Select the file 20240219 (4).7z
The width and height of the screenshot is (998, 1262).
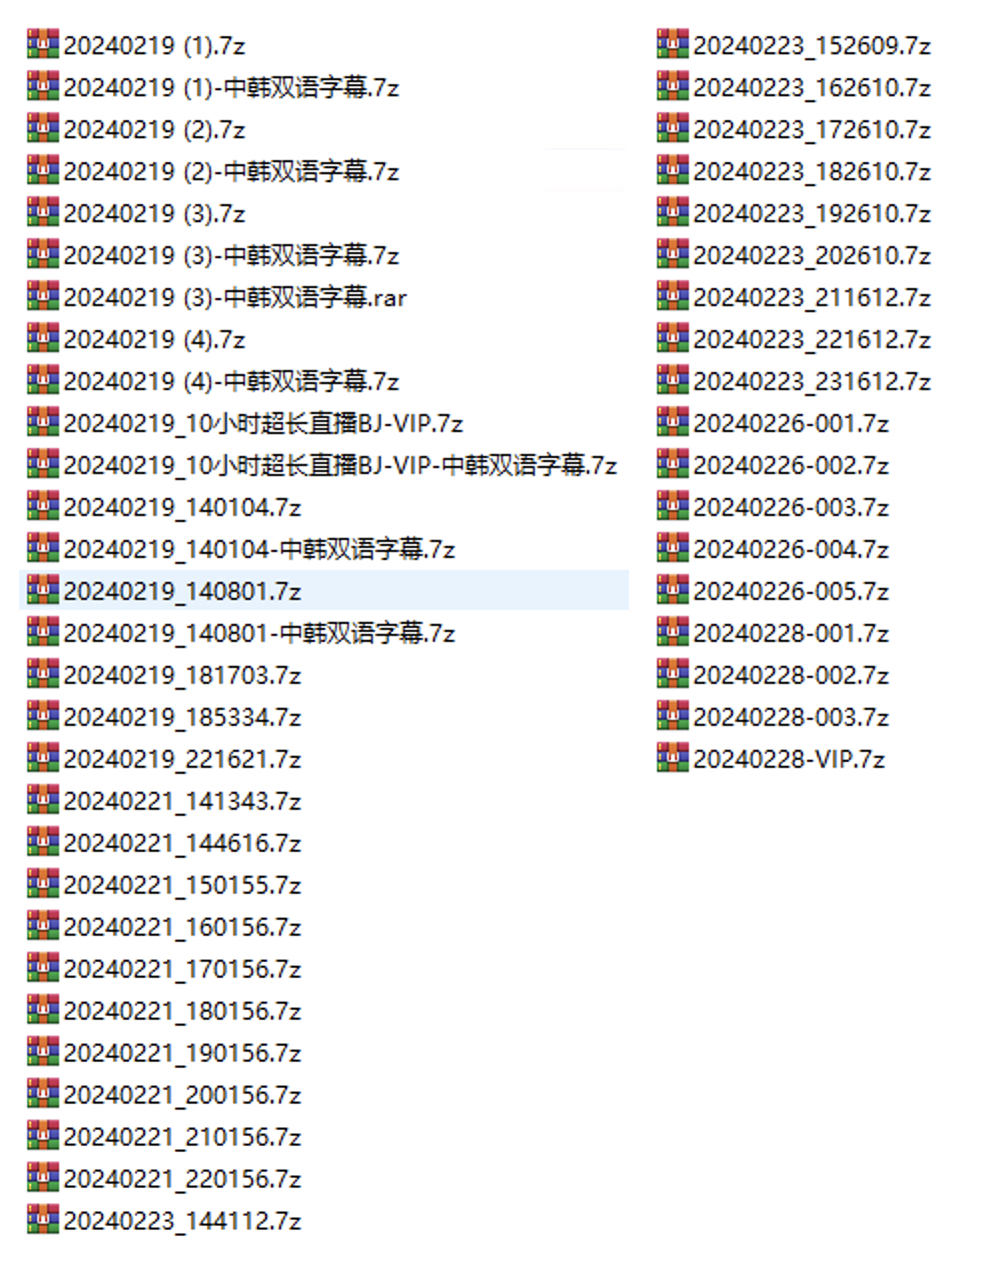tap(154, 340)
